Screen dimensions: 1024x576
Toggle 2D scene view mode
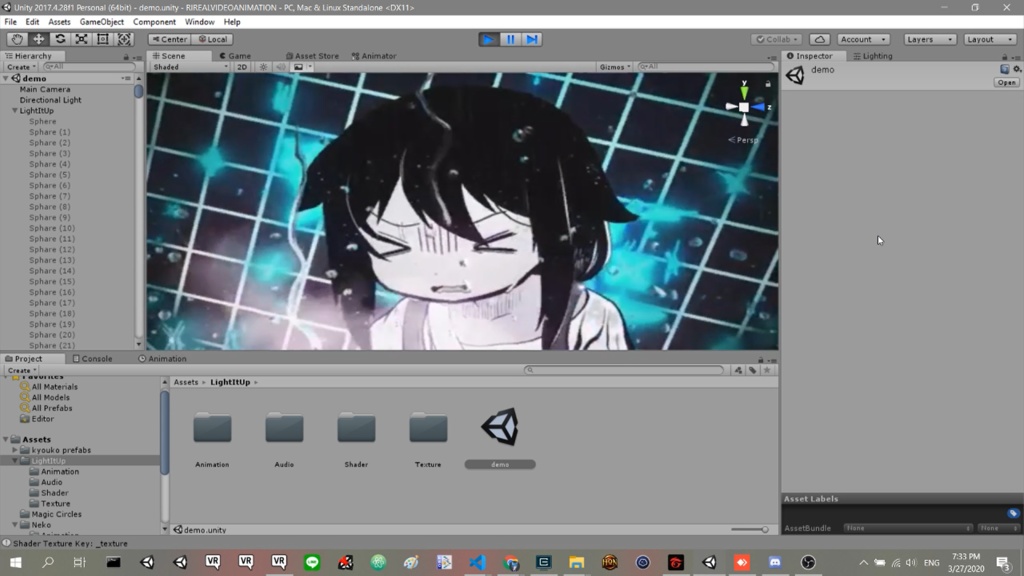242,67
